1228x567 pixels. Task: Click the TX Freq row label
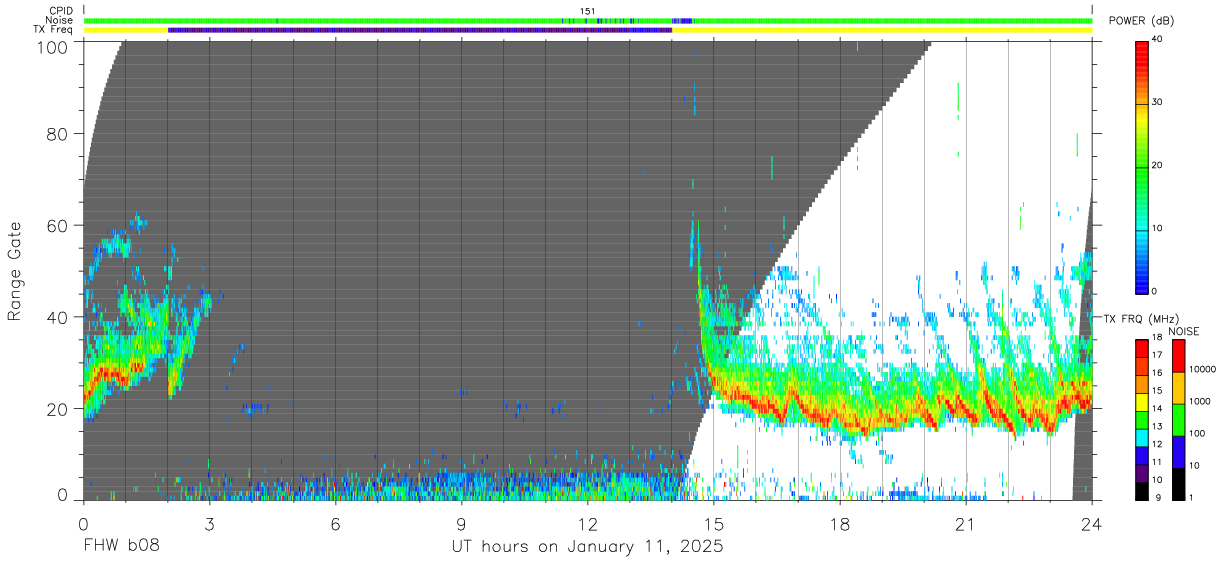53,30
